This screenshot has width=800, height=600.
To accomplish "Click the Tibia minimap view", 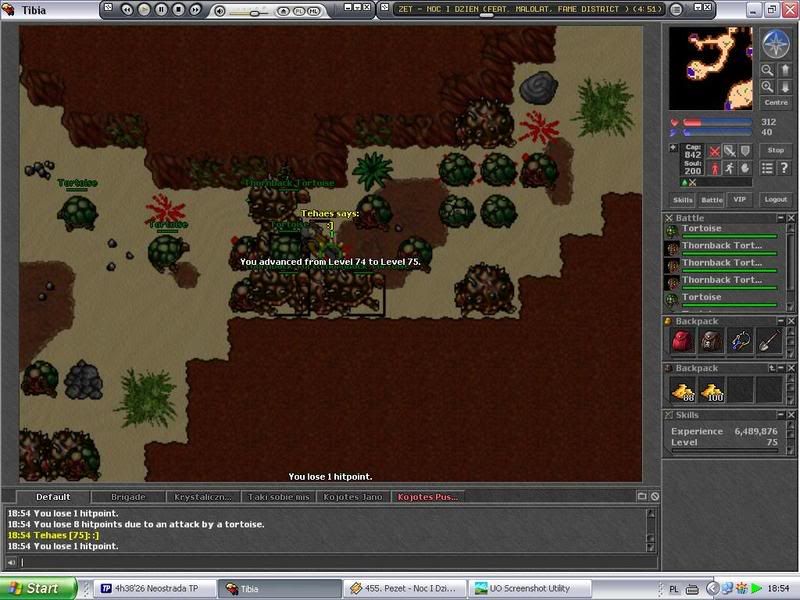I will 710,68.
